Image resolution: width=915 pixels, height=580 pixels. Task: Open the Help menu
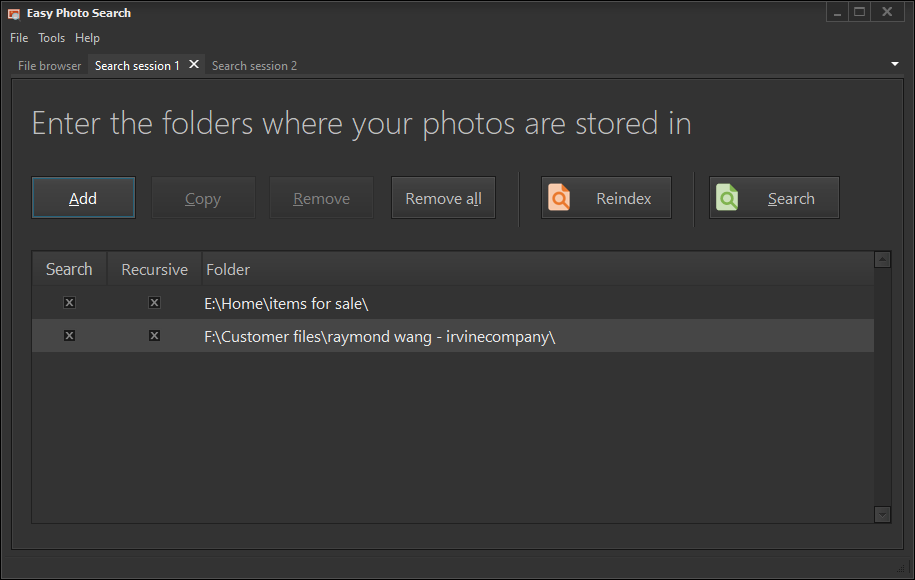click(x=87, y=38)
